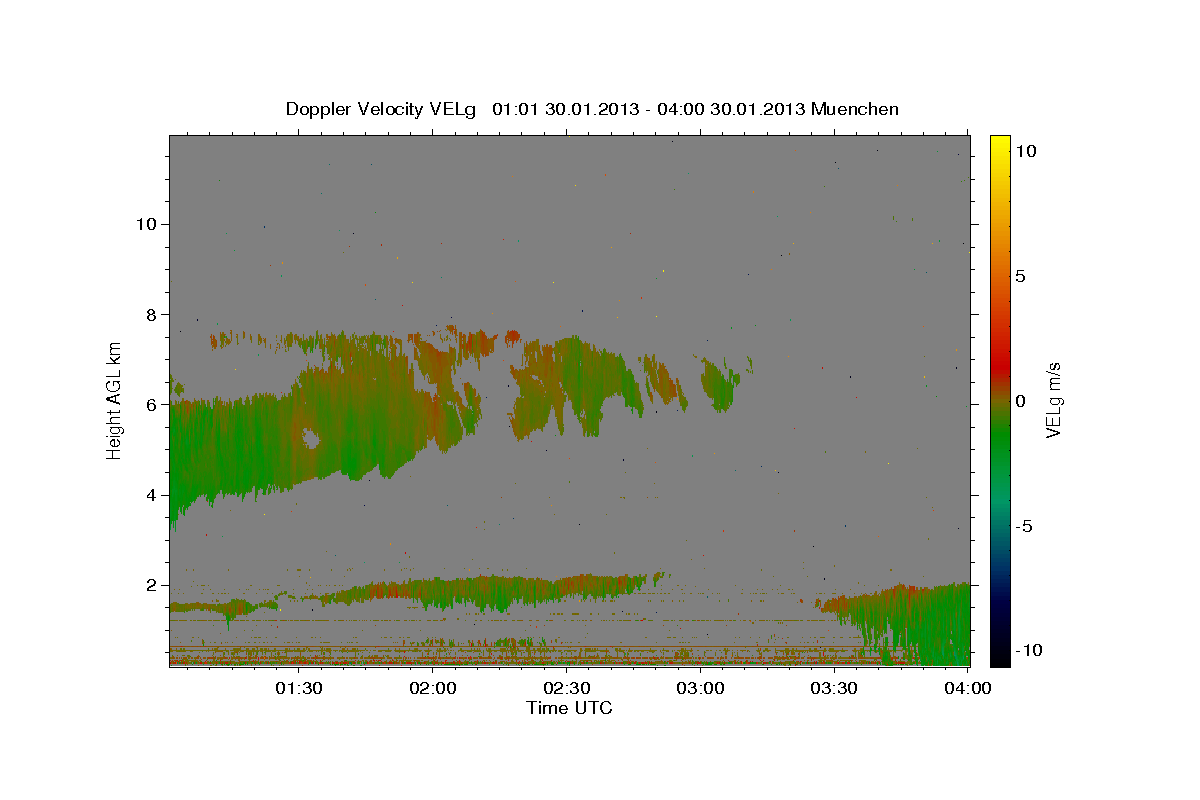The height and width of the screenshot is (800, 1200).
Task: Click the 03:30 time tick label
Action: pyautogui.click(x=834, y=688)
